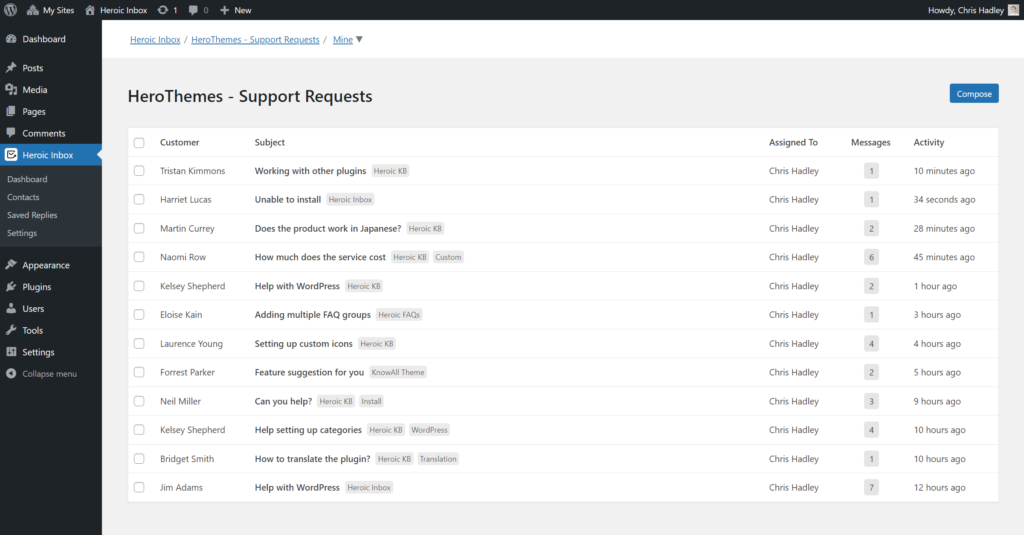Screen dimensions: 1024x535
Task: Open 'Adding multiple FAQ groups' conversation
Action: [313, 314]
